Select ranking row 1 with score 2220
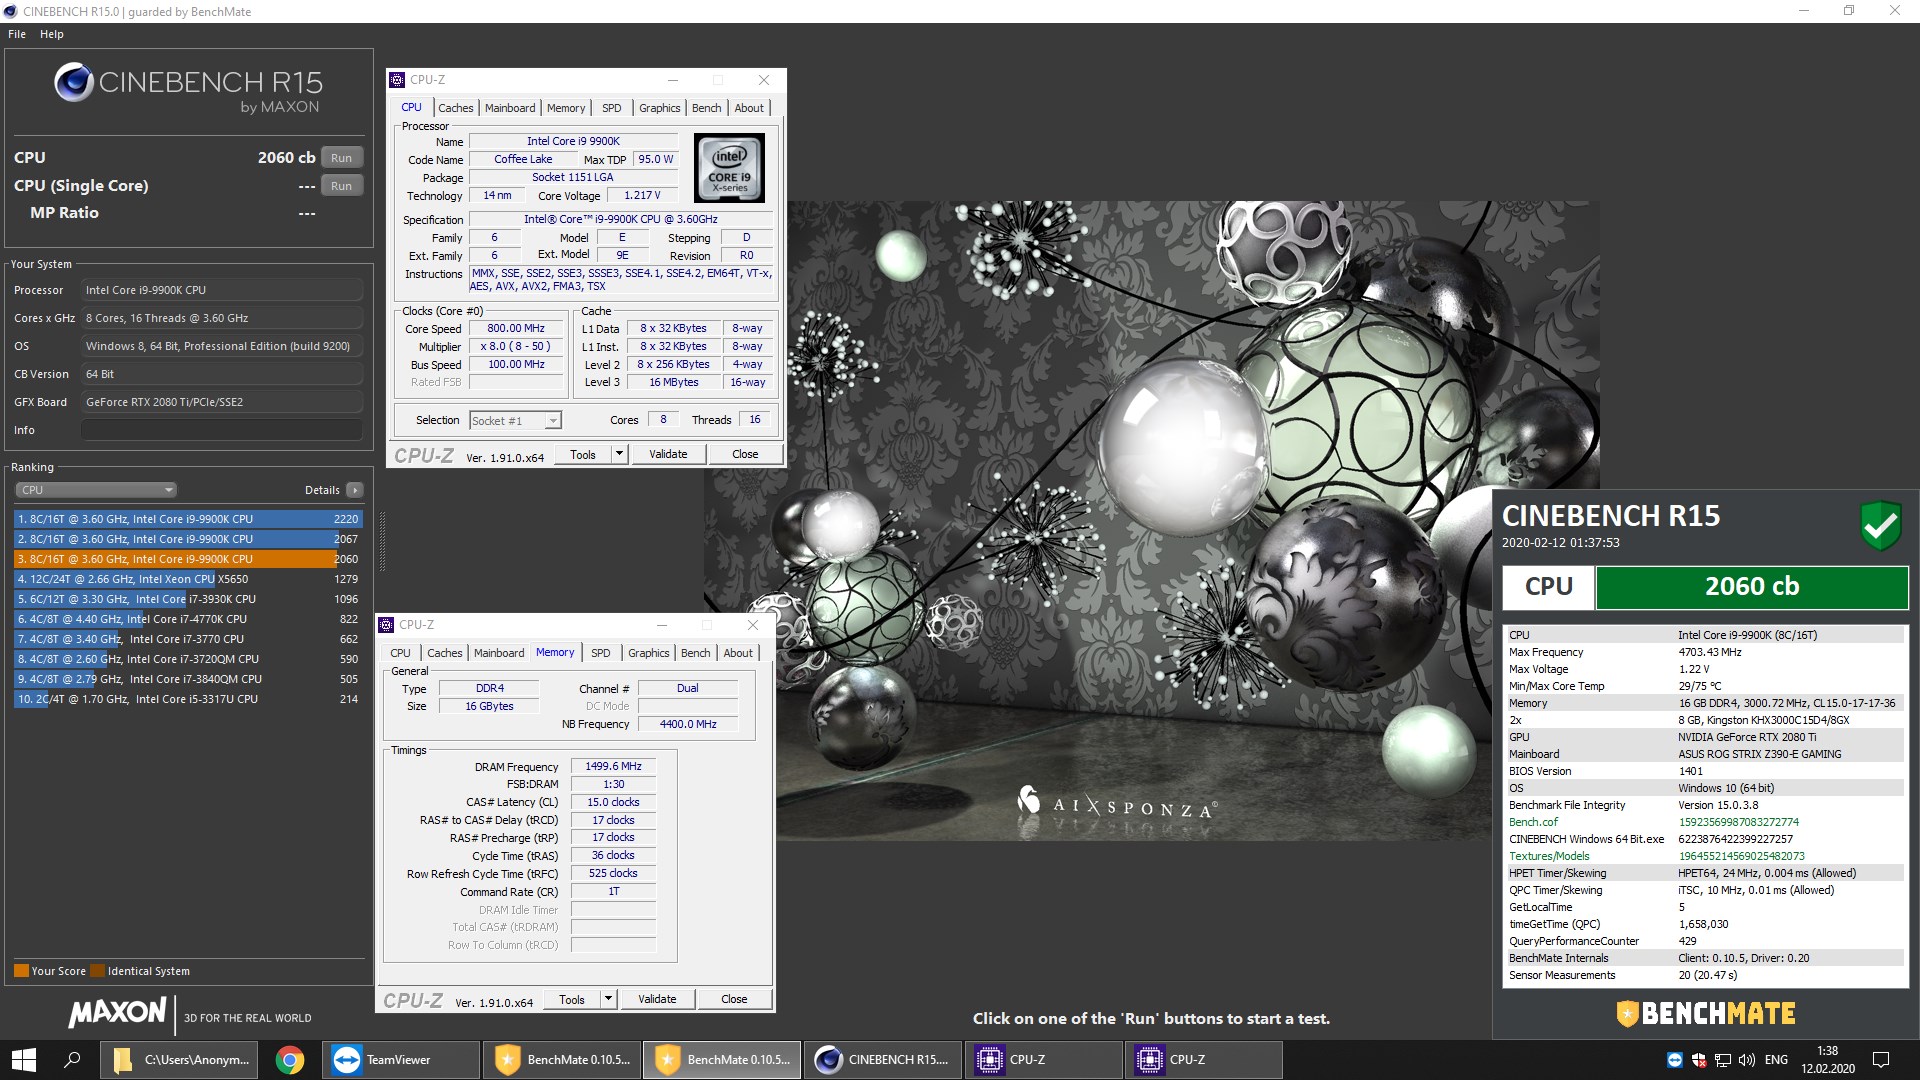 coord(188,519)
